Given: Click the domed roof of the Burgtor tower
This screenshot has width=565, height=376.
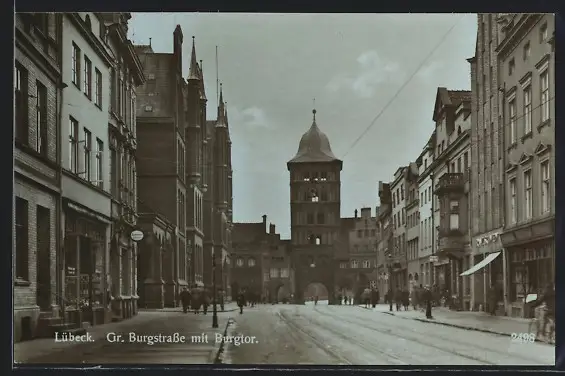Looking at the screenshot, I should click(314, 142).
